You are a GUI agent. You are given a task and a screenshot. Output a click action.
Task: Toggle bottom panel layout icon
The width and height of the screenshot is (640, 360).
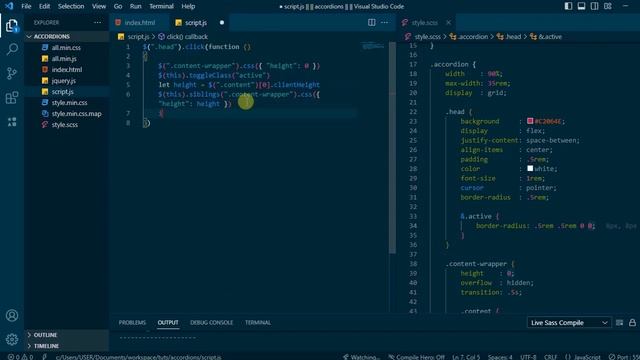[581, 6]
